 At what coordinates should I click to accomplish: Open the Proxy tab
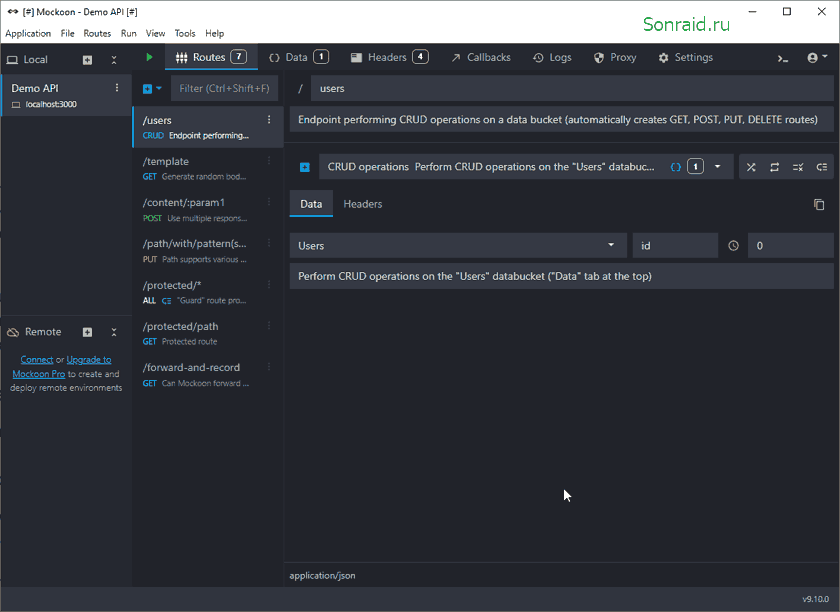tap(615, 57)
